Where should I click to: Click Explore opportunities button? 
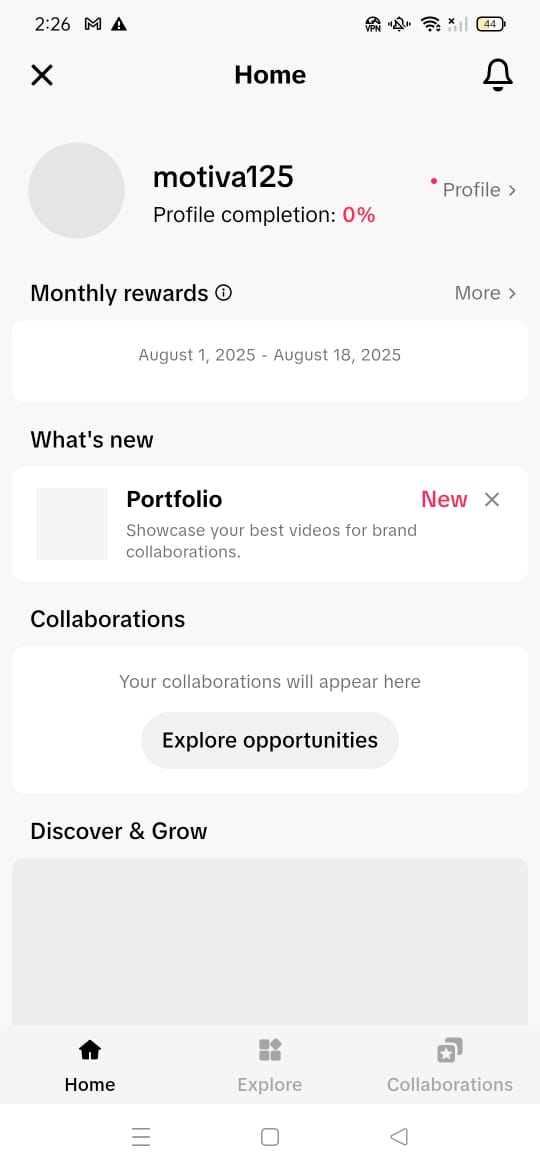coord(270,740)
